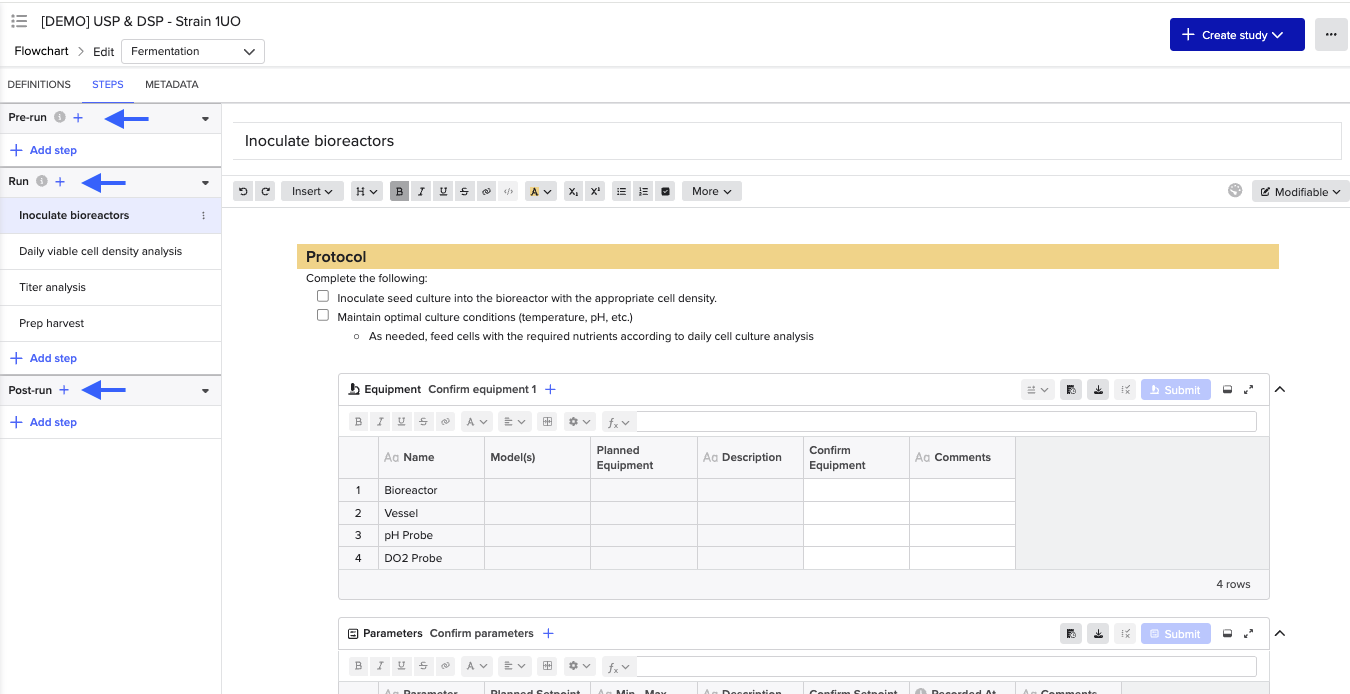This screenshot has width=1350, height=694.
Task: Open the text highlight color picker
Action: click(x=541, y=191)
